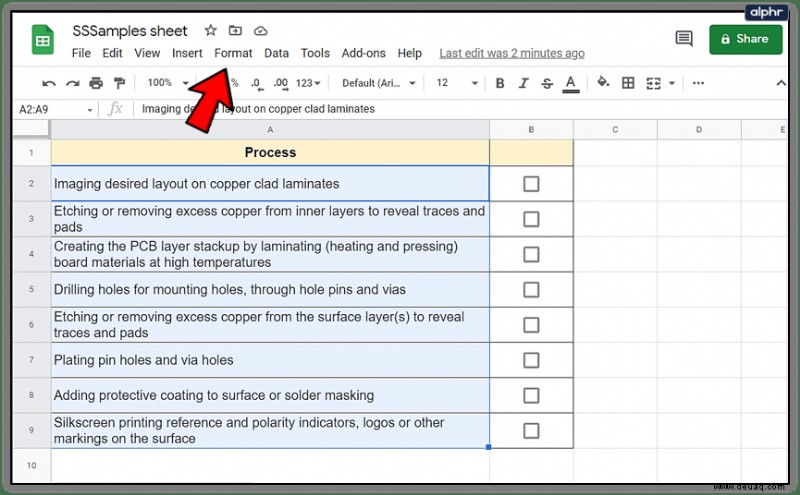Apply italic formatting
The width and height of the screenshot is (800, 495).
[523, 83]
